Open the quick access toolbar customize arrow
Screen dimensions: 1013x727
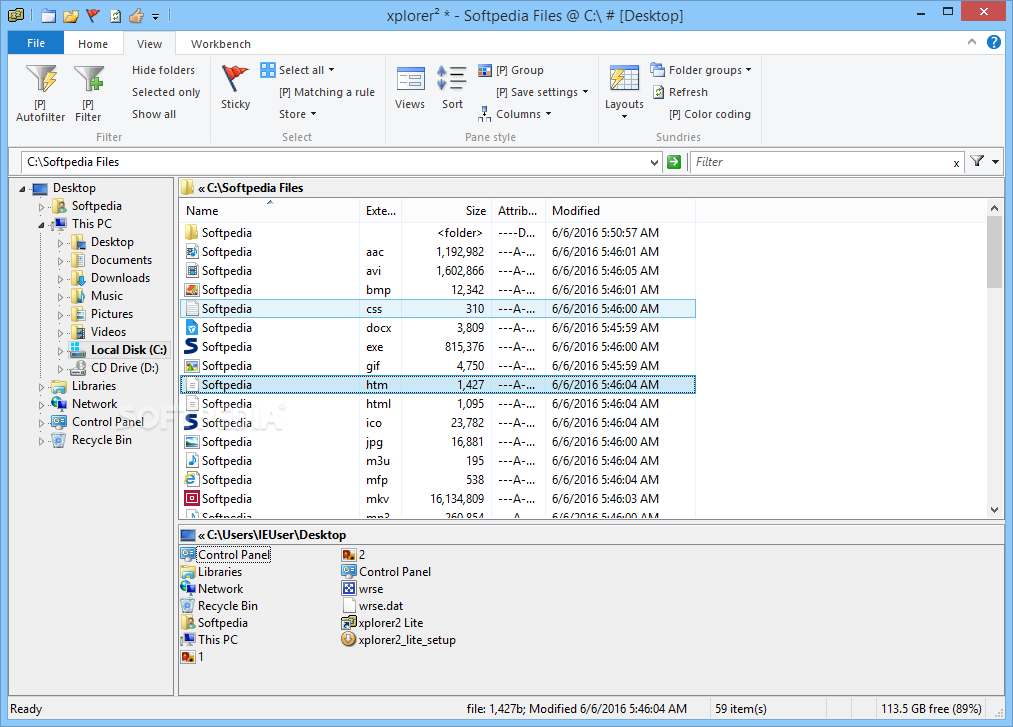pyautogui.click(x=155, y=16)
